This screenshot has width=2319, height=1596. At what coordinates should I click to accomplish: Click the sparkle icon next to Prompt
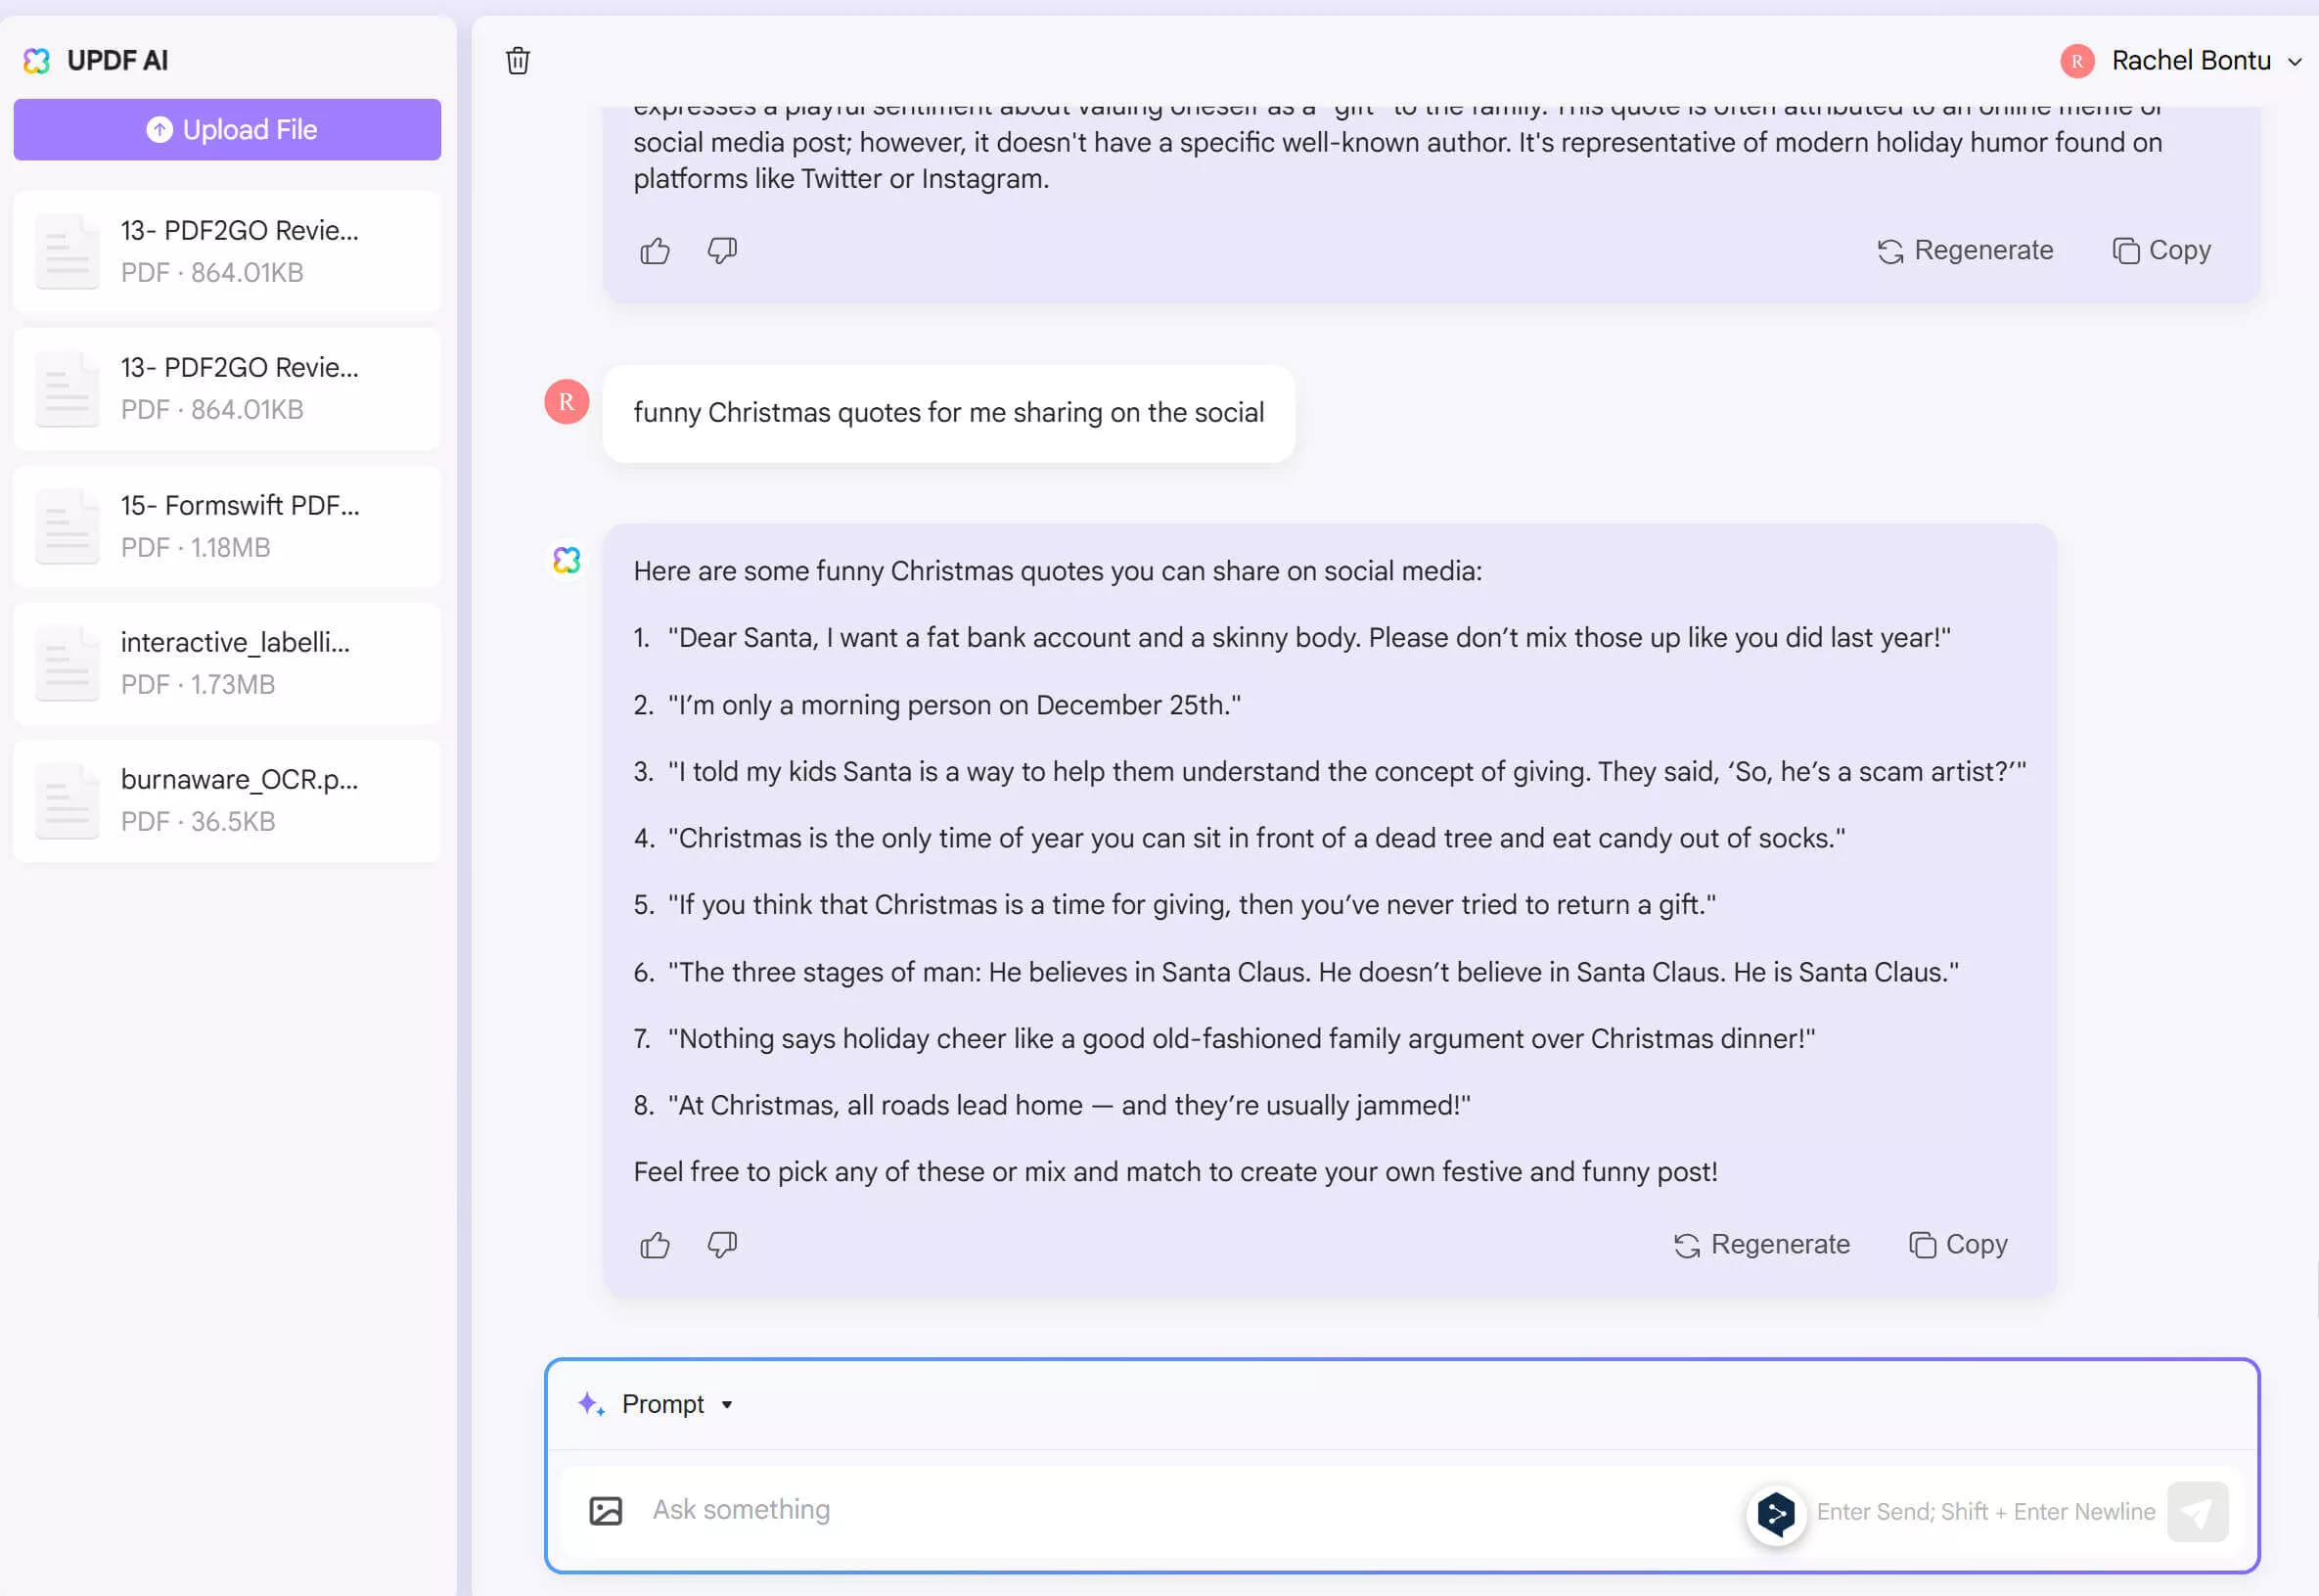tap(590, 1403)
